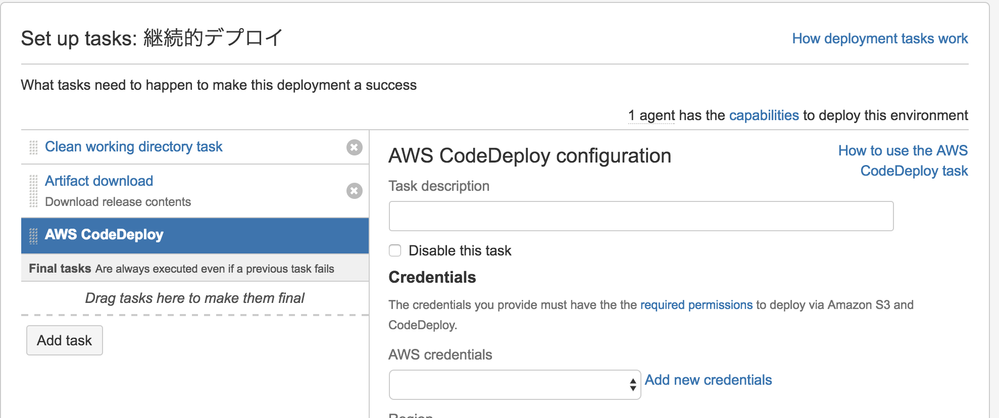Screen dimensions: 999x418
Task: Open the required permissions link
Action: 696,305
